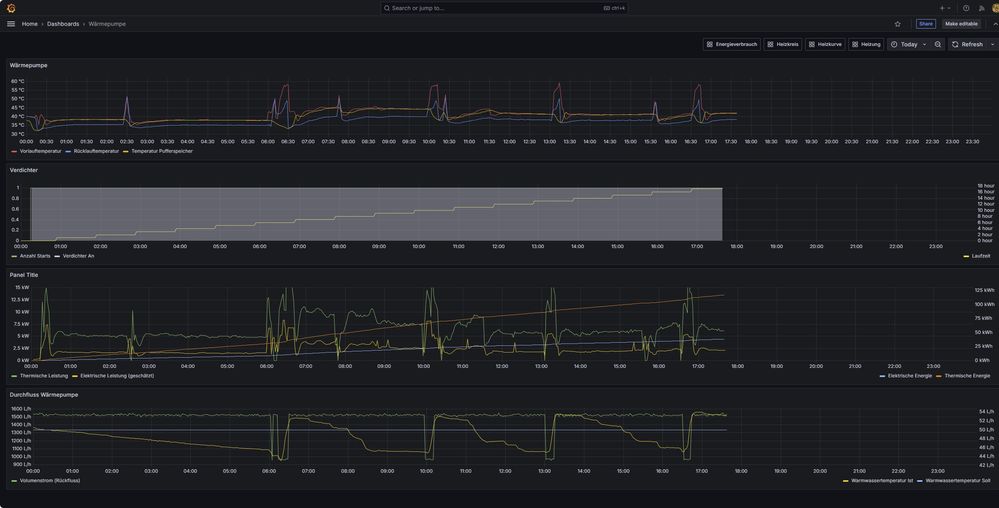Toggle Verdichter An series in legend
This screenshot has height=508, width=999.
78,256
